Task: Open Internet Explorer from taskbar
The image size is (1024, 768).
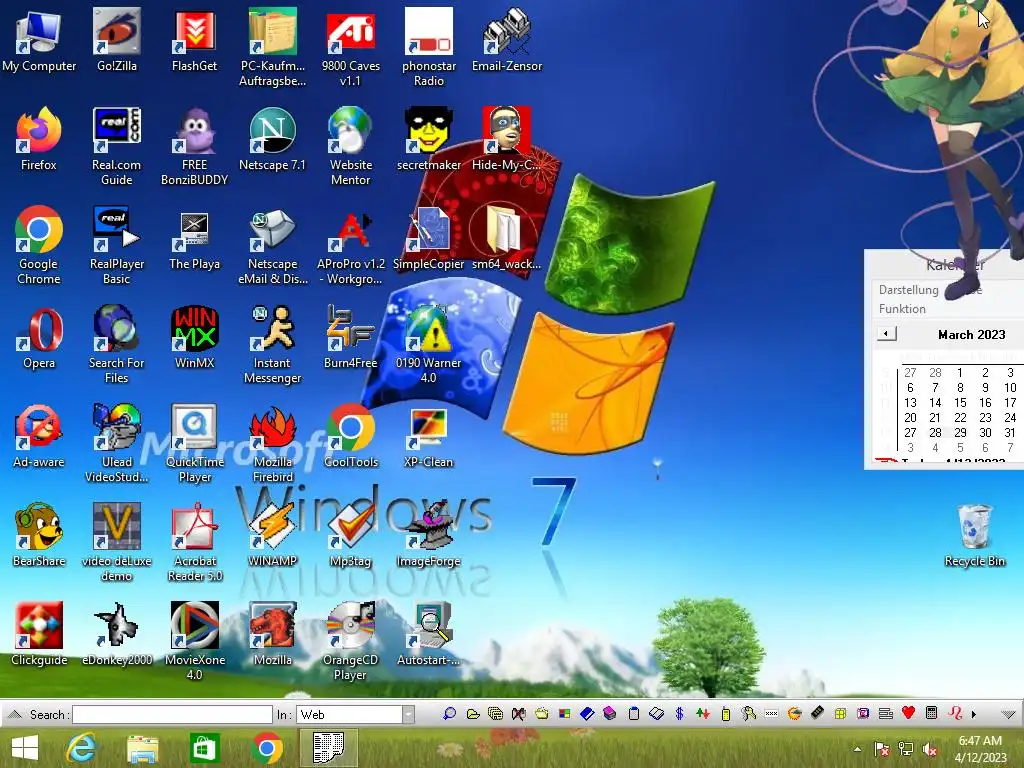Action: tap(81, 748)
